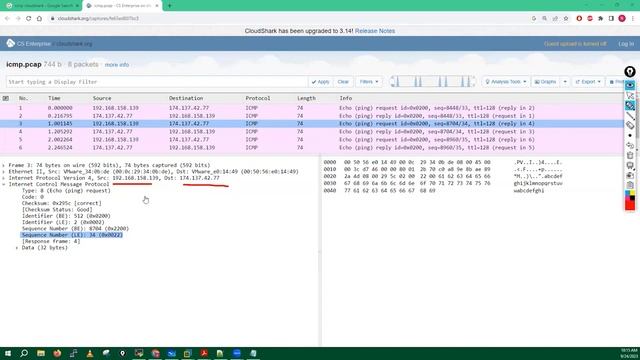Click the packet timeline sparkline graph

click(x=433, y=82)
